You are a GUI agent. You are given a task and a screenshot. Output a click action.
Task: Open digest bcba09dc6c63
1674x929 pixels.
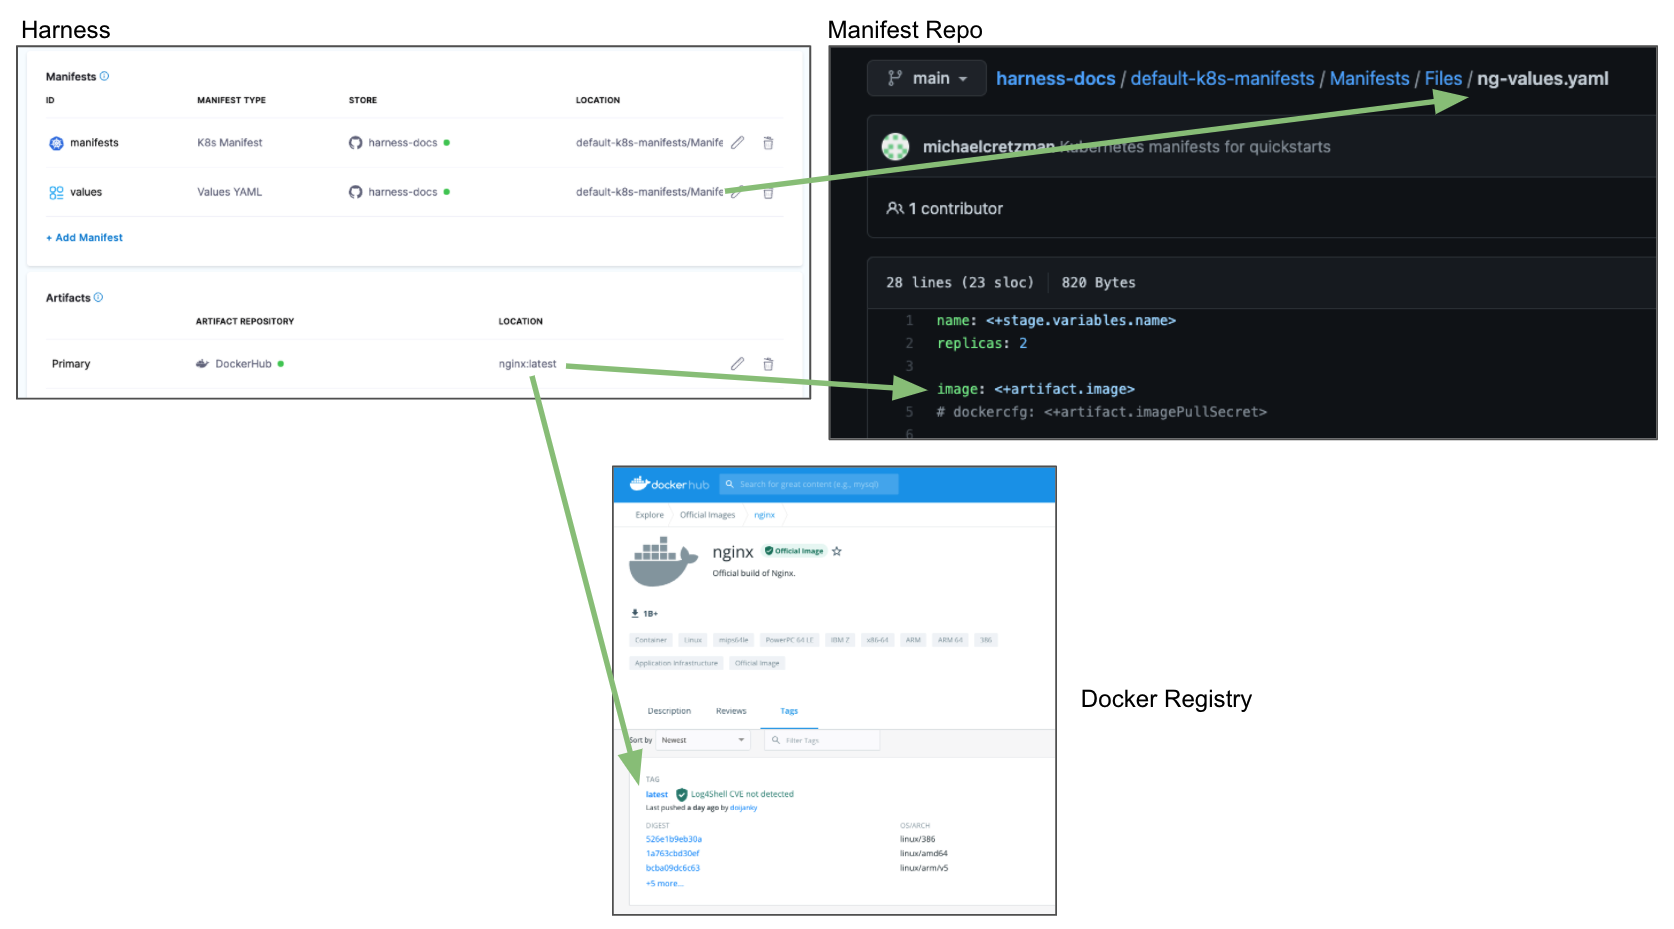[673, 868]
